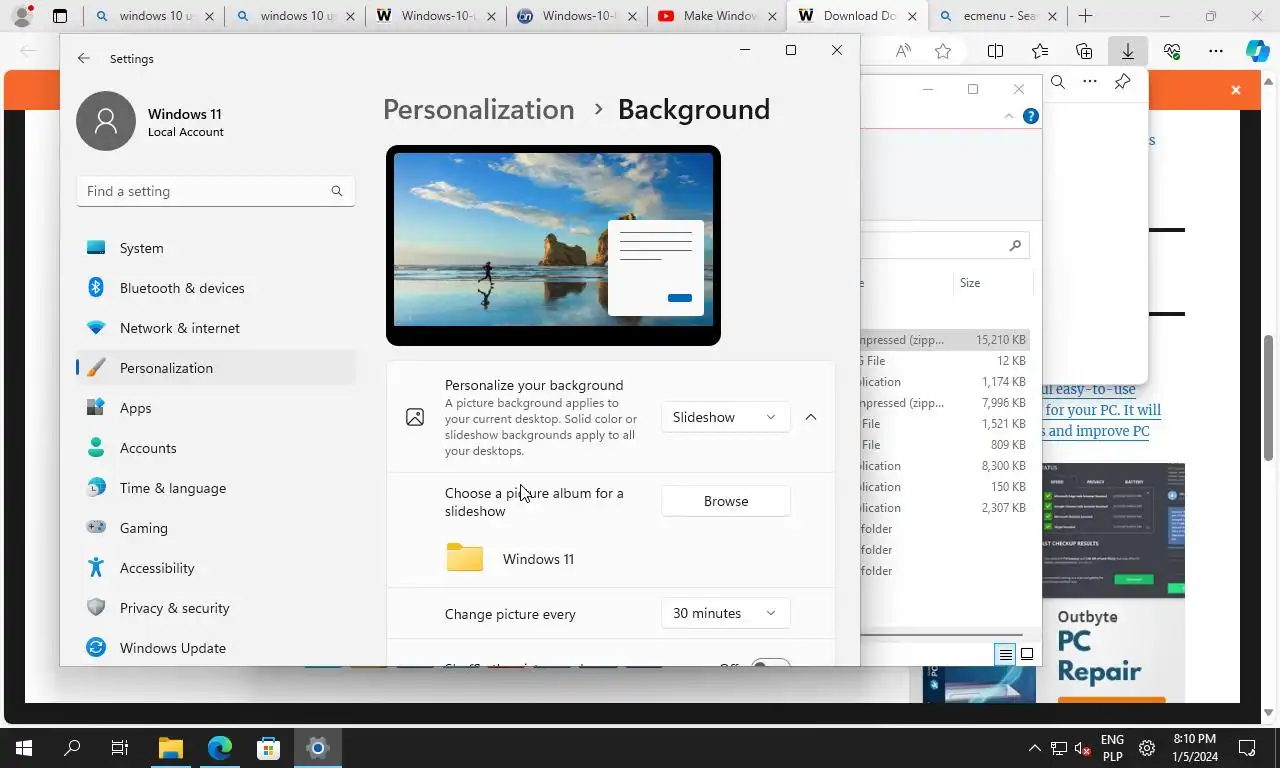The image size is (1280, 768).
Task: Open Microsoft Store from taskbar
Action: click(x=268, y=748)
